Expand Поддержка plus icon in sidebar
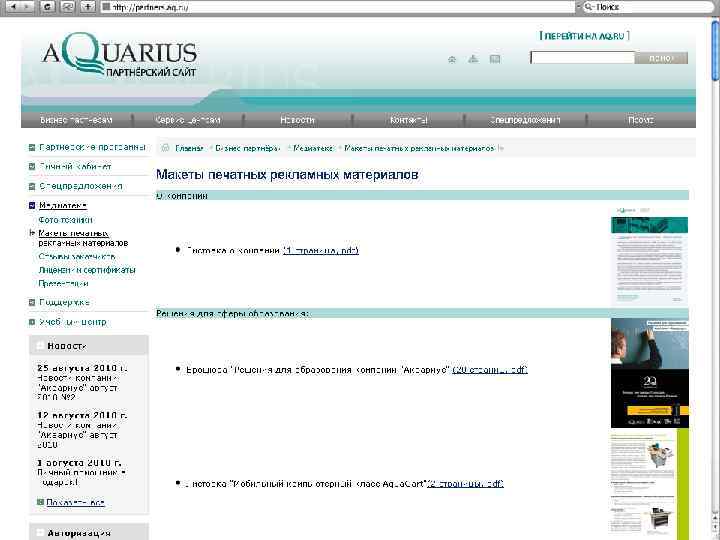Viewport: 720px width, 540px height. [x=32, y=303]
